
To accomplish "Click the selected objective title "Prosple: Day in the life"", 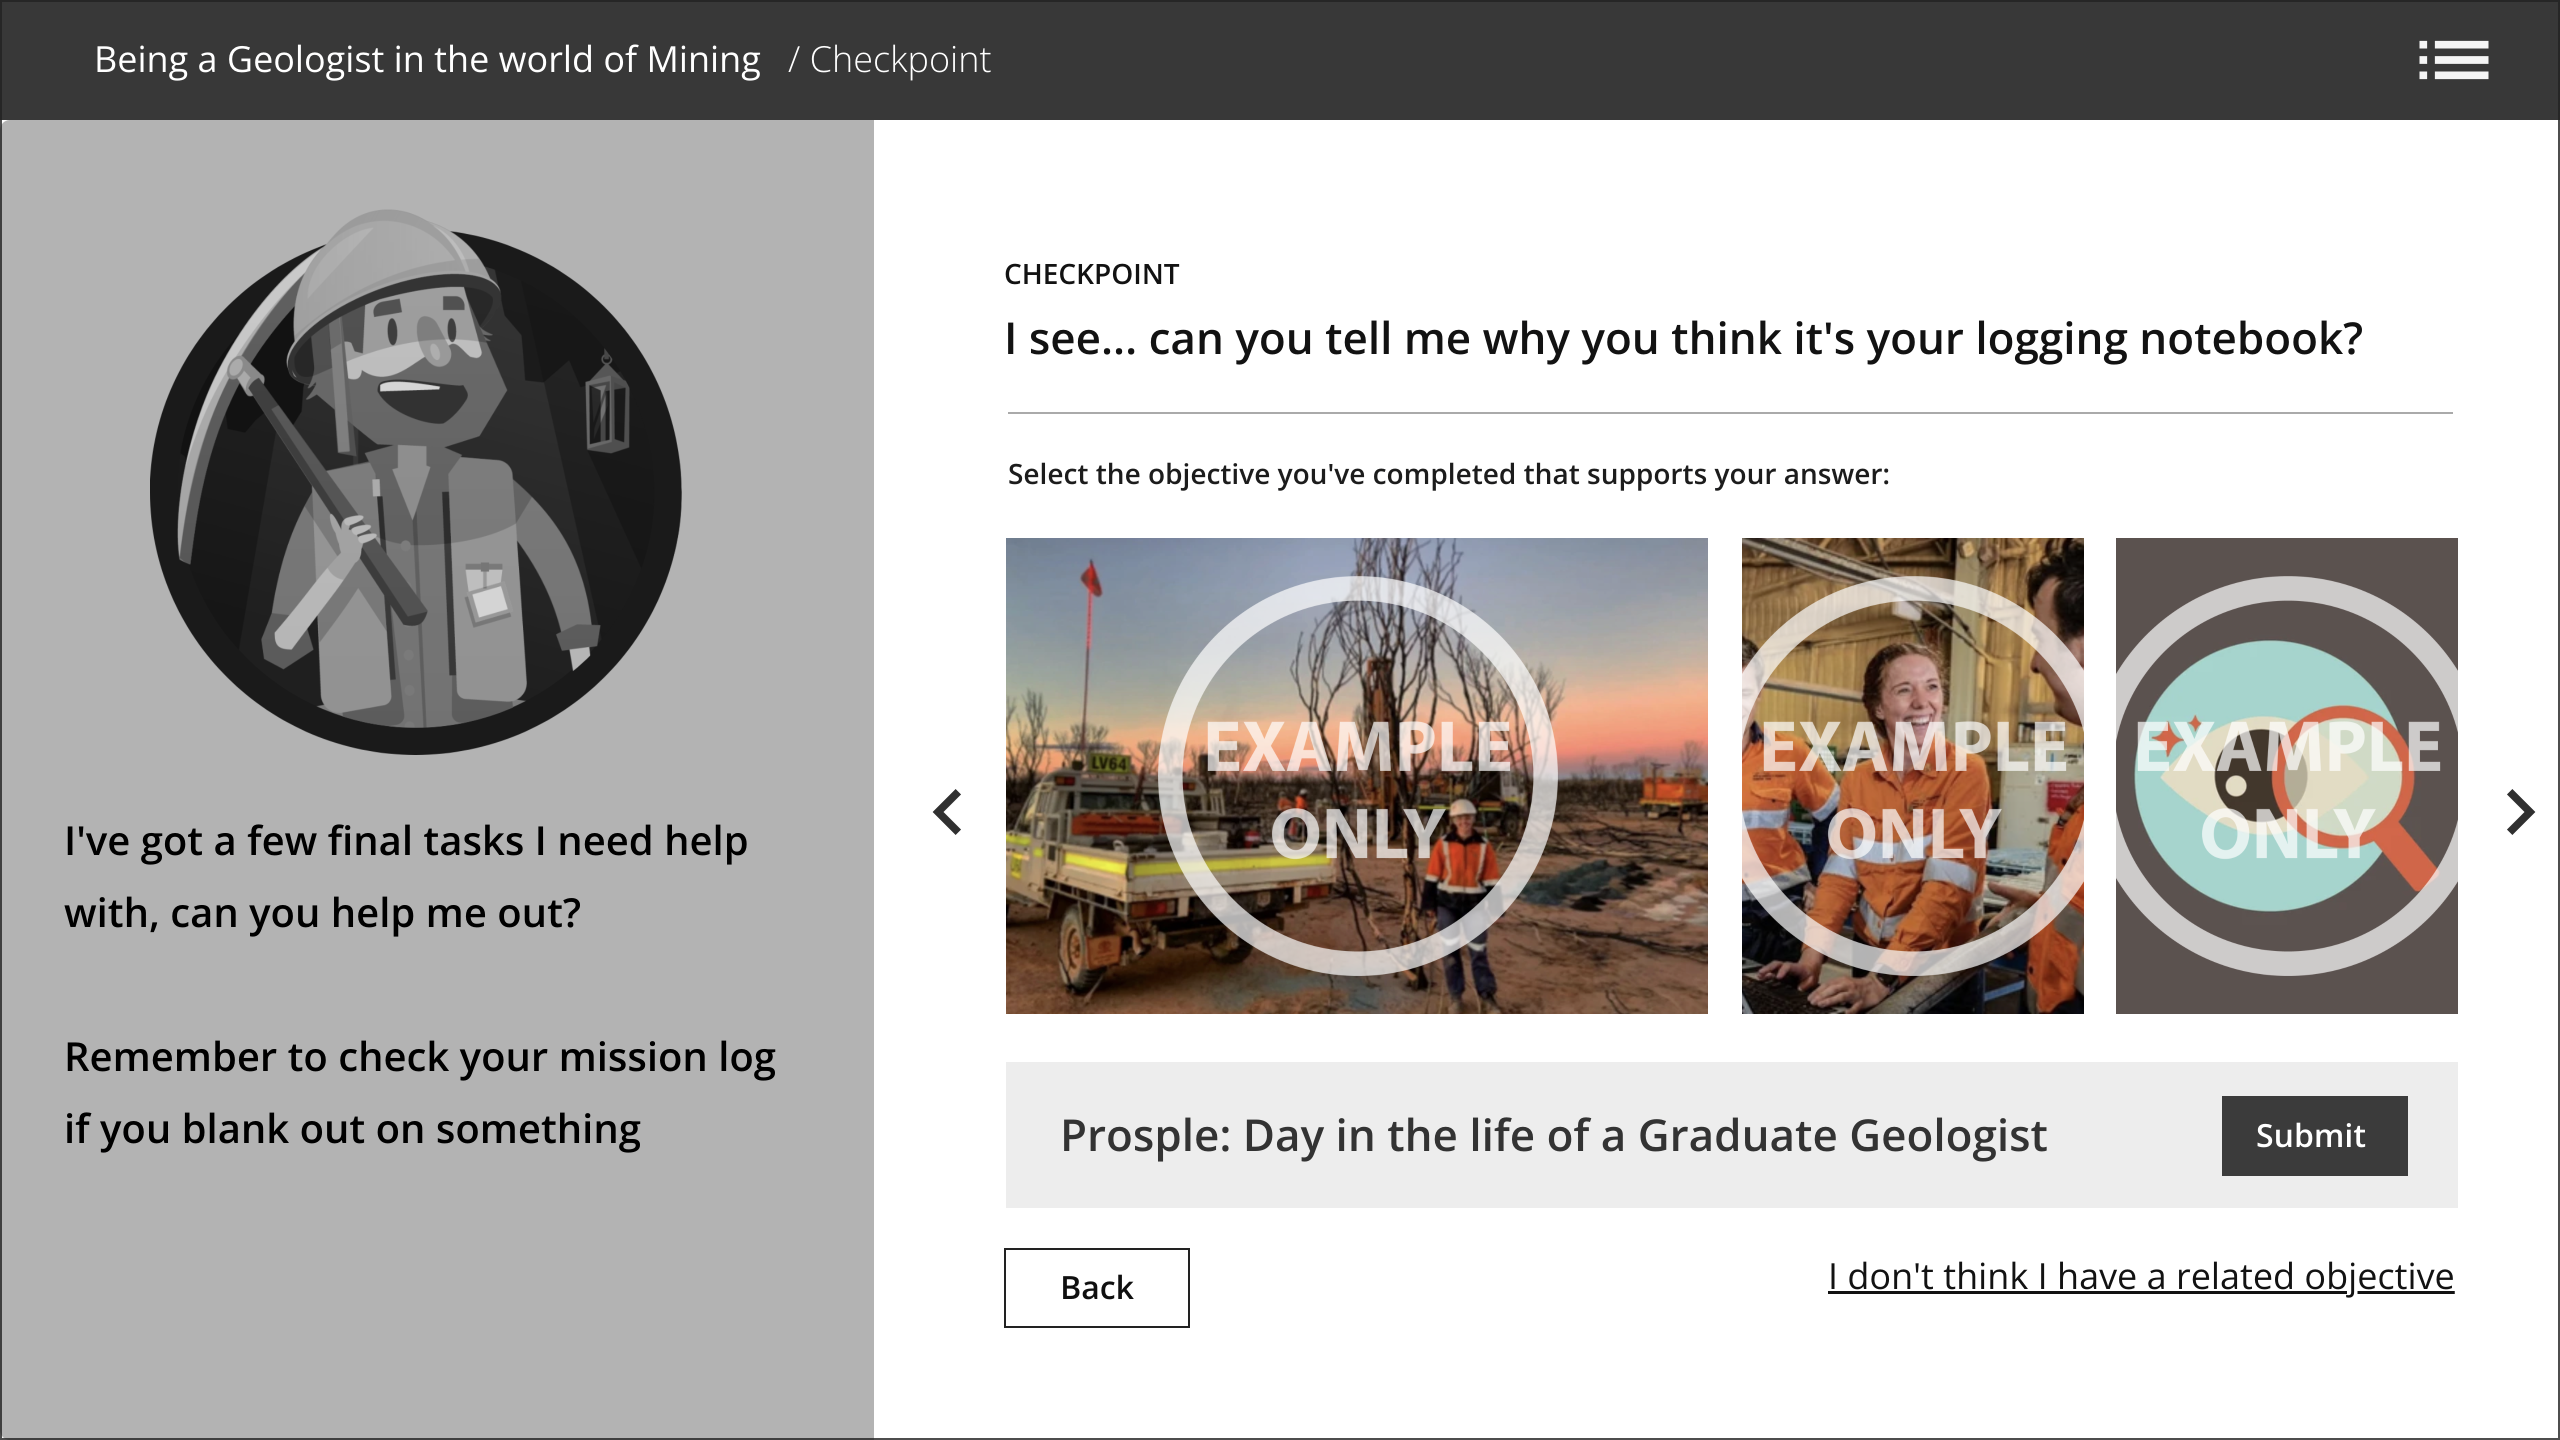I will point(1553,1136).
